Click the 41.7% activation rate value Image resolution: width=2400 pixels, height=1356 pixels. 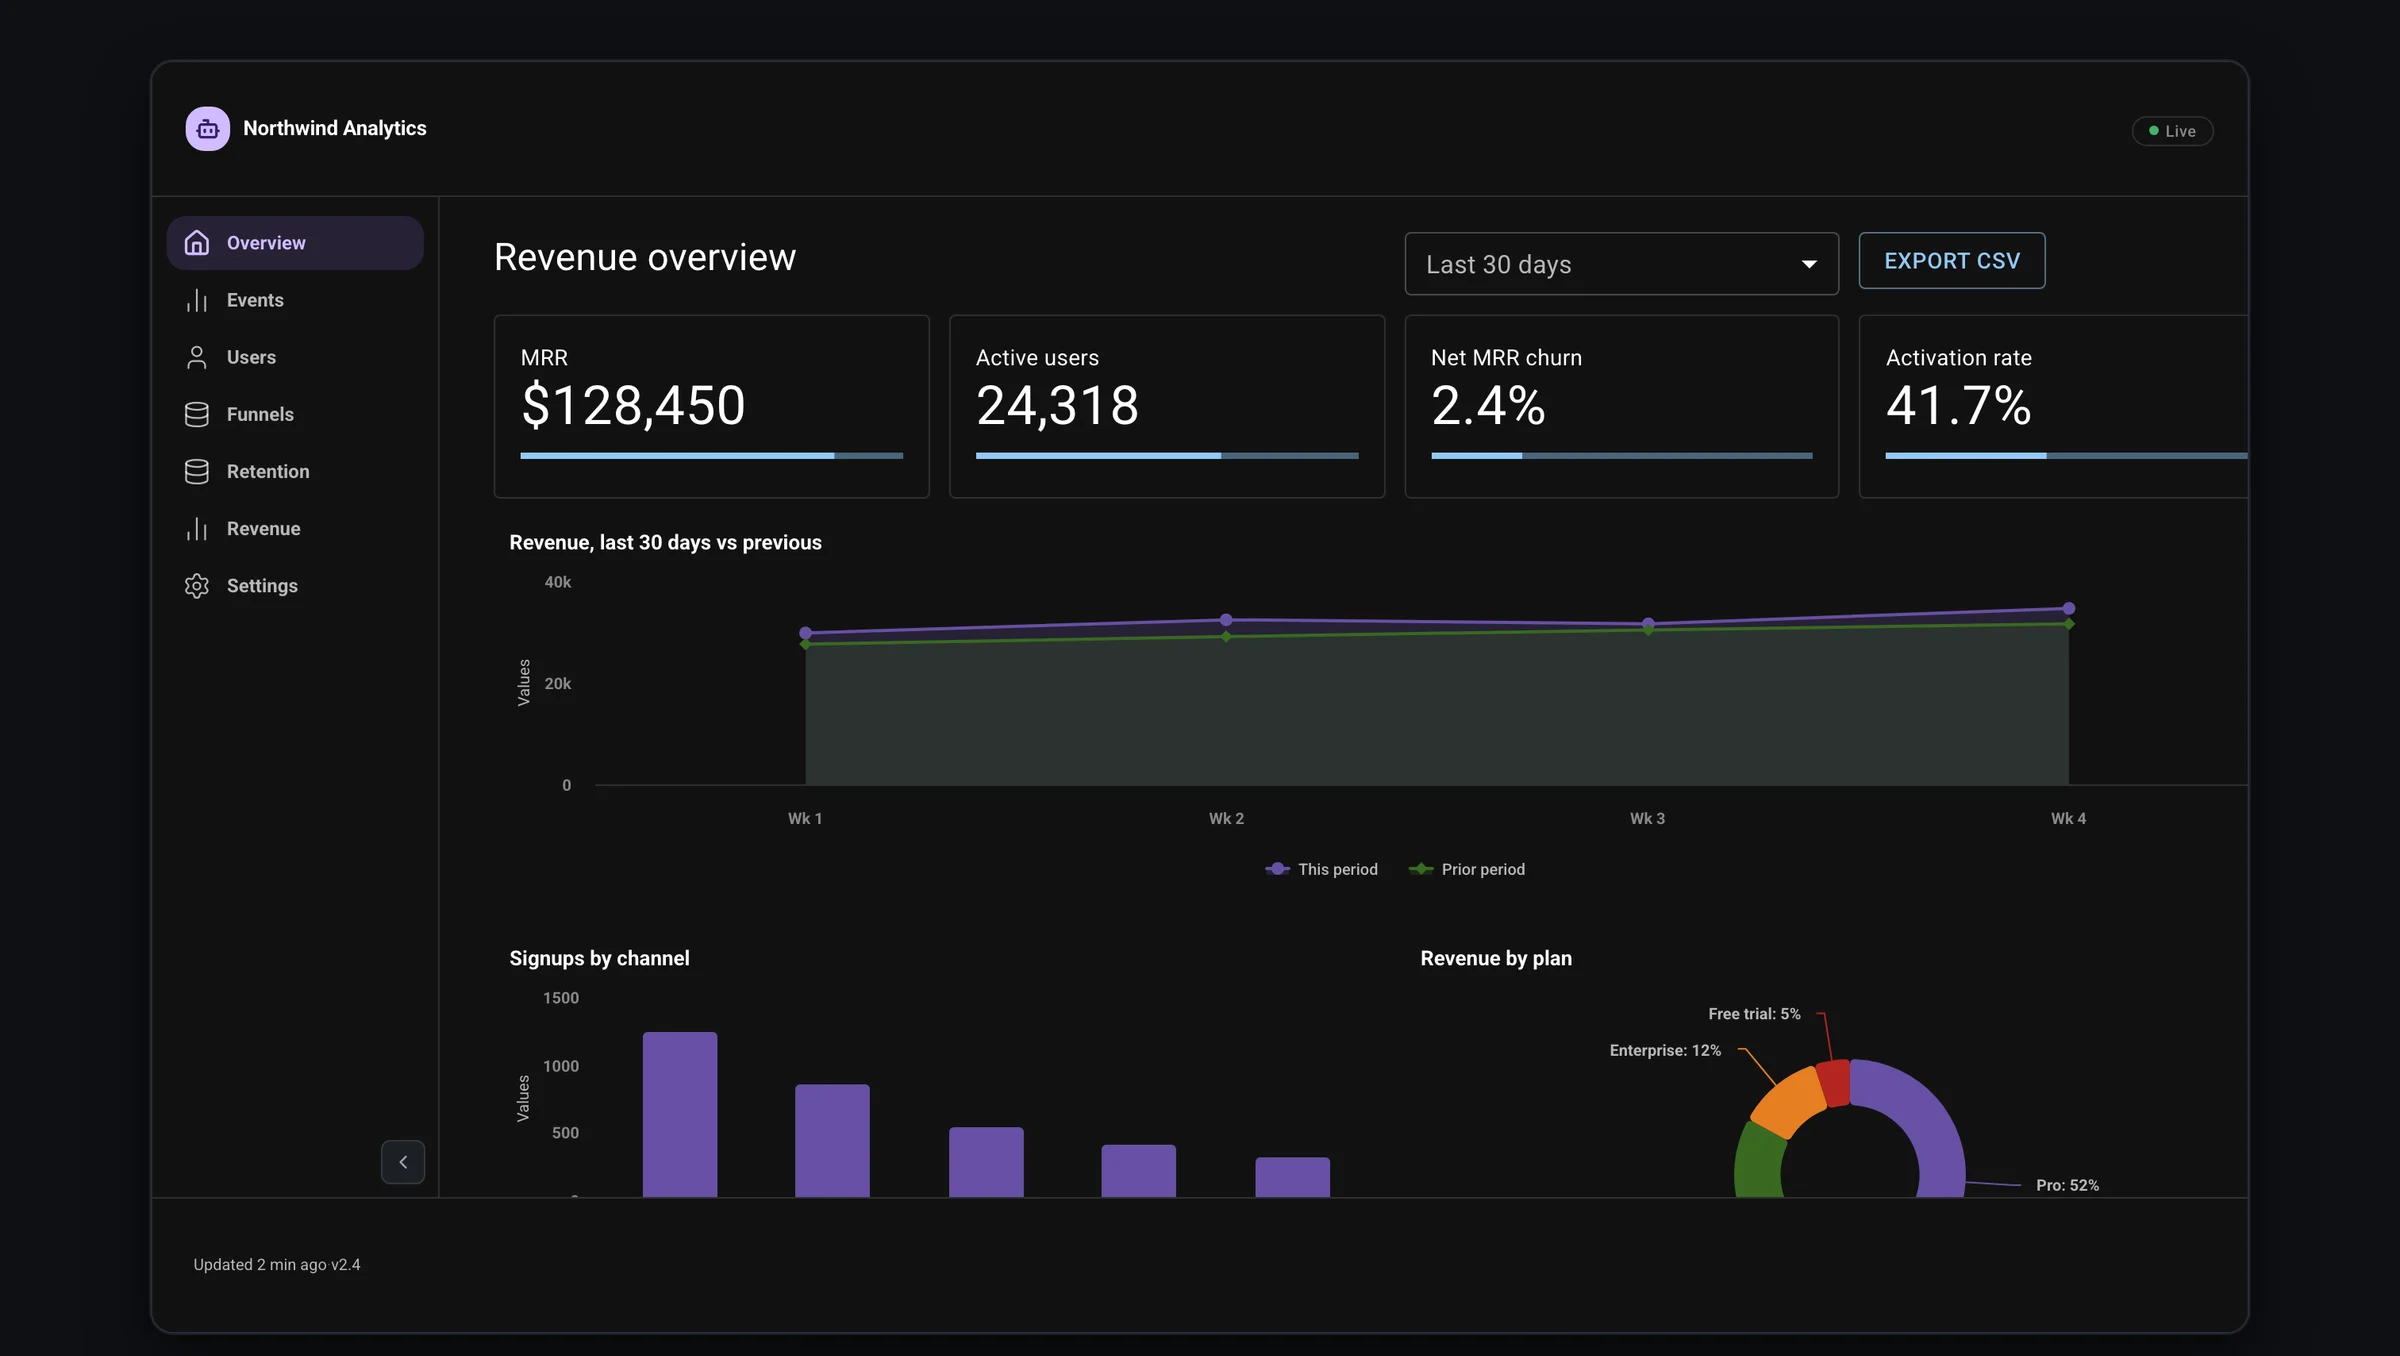[1958, 406]
